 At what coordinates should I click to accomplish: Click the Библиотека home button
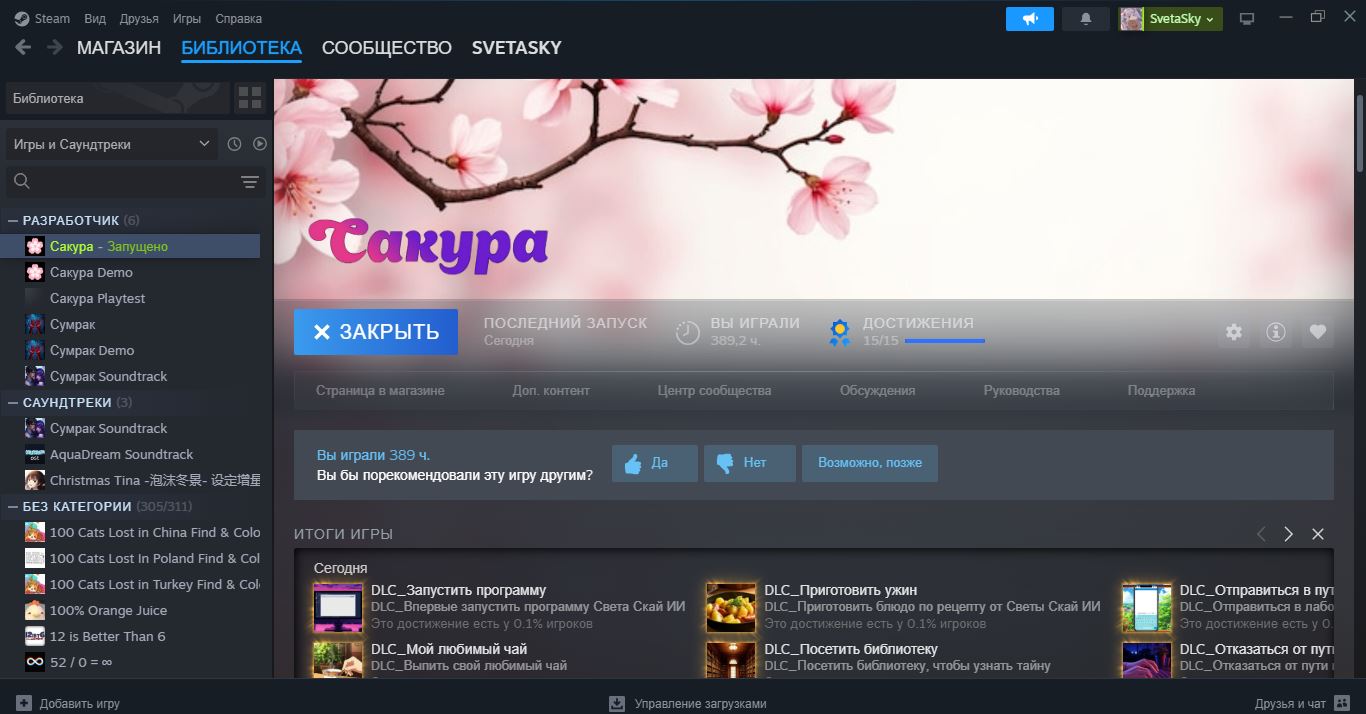pos(117,98)
